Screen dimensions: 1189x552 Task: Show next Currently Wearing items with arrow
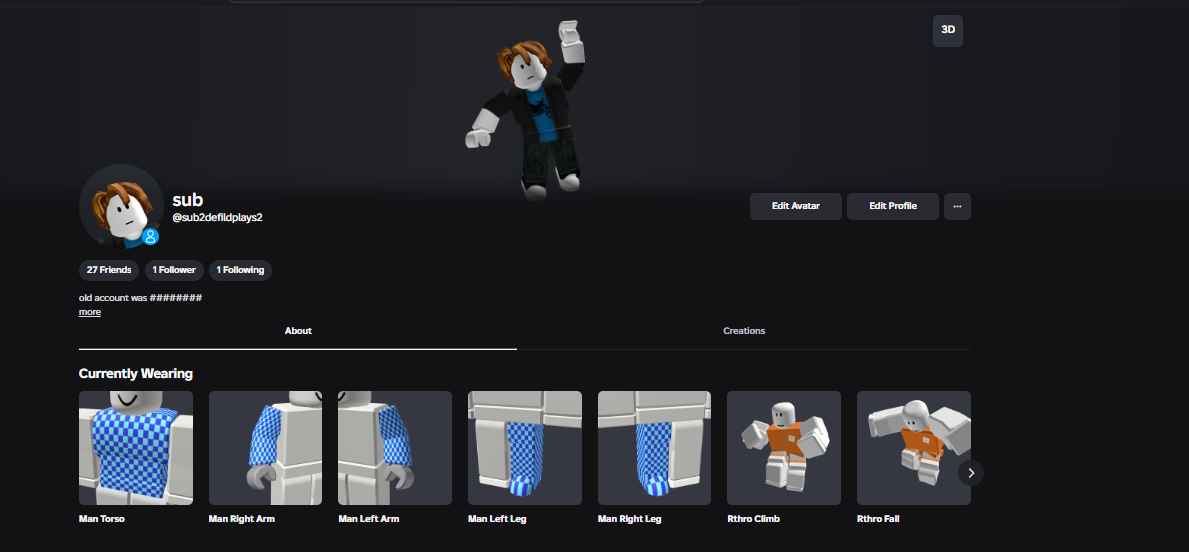pyautogui.click(x=971, y=473)
